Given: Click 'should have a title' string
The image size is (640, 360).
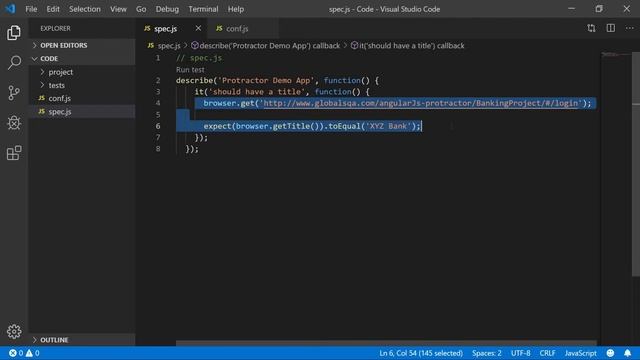Looking at the screenshot, I should click(257, 92).
